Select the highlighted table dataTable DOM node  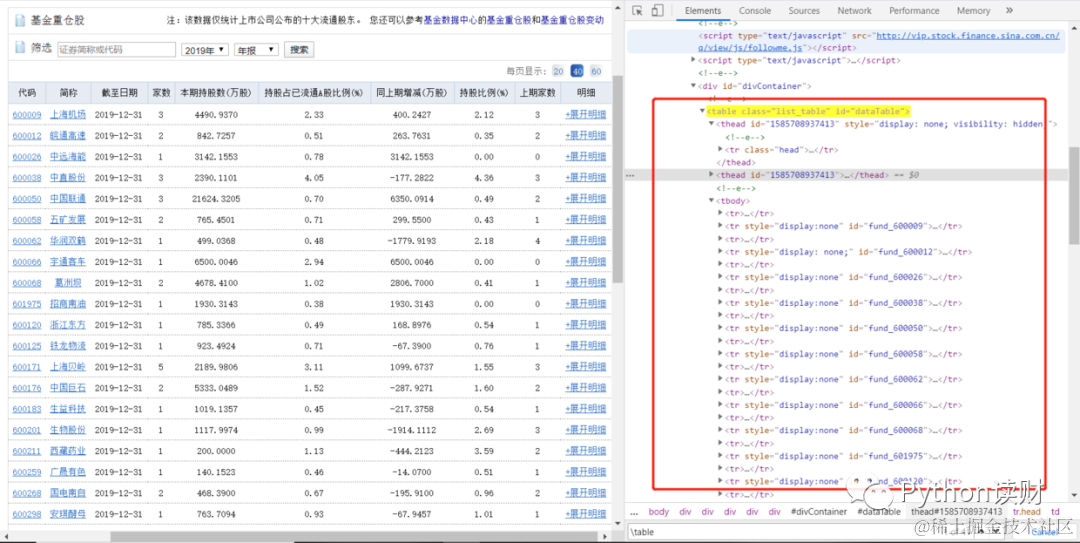click(x=809, y=111)
